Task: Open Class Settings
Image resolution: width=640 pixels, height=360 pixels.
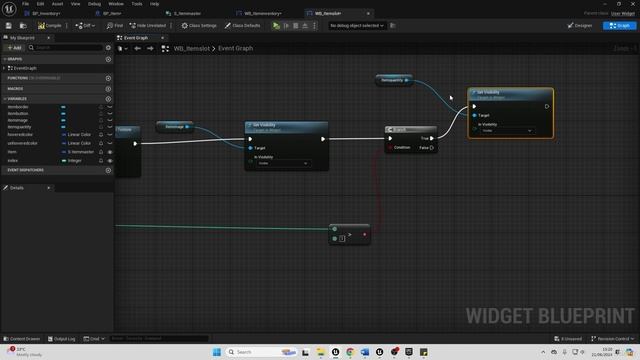Action: [x=199, y=26]
